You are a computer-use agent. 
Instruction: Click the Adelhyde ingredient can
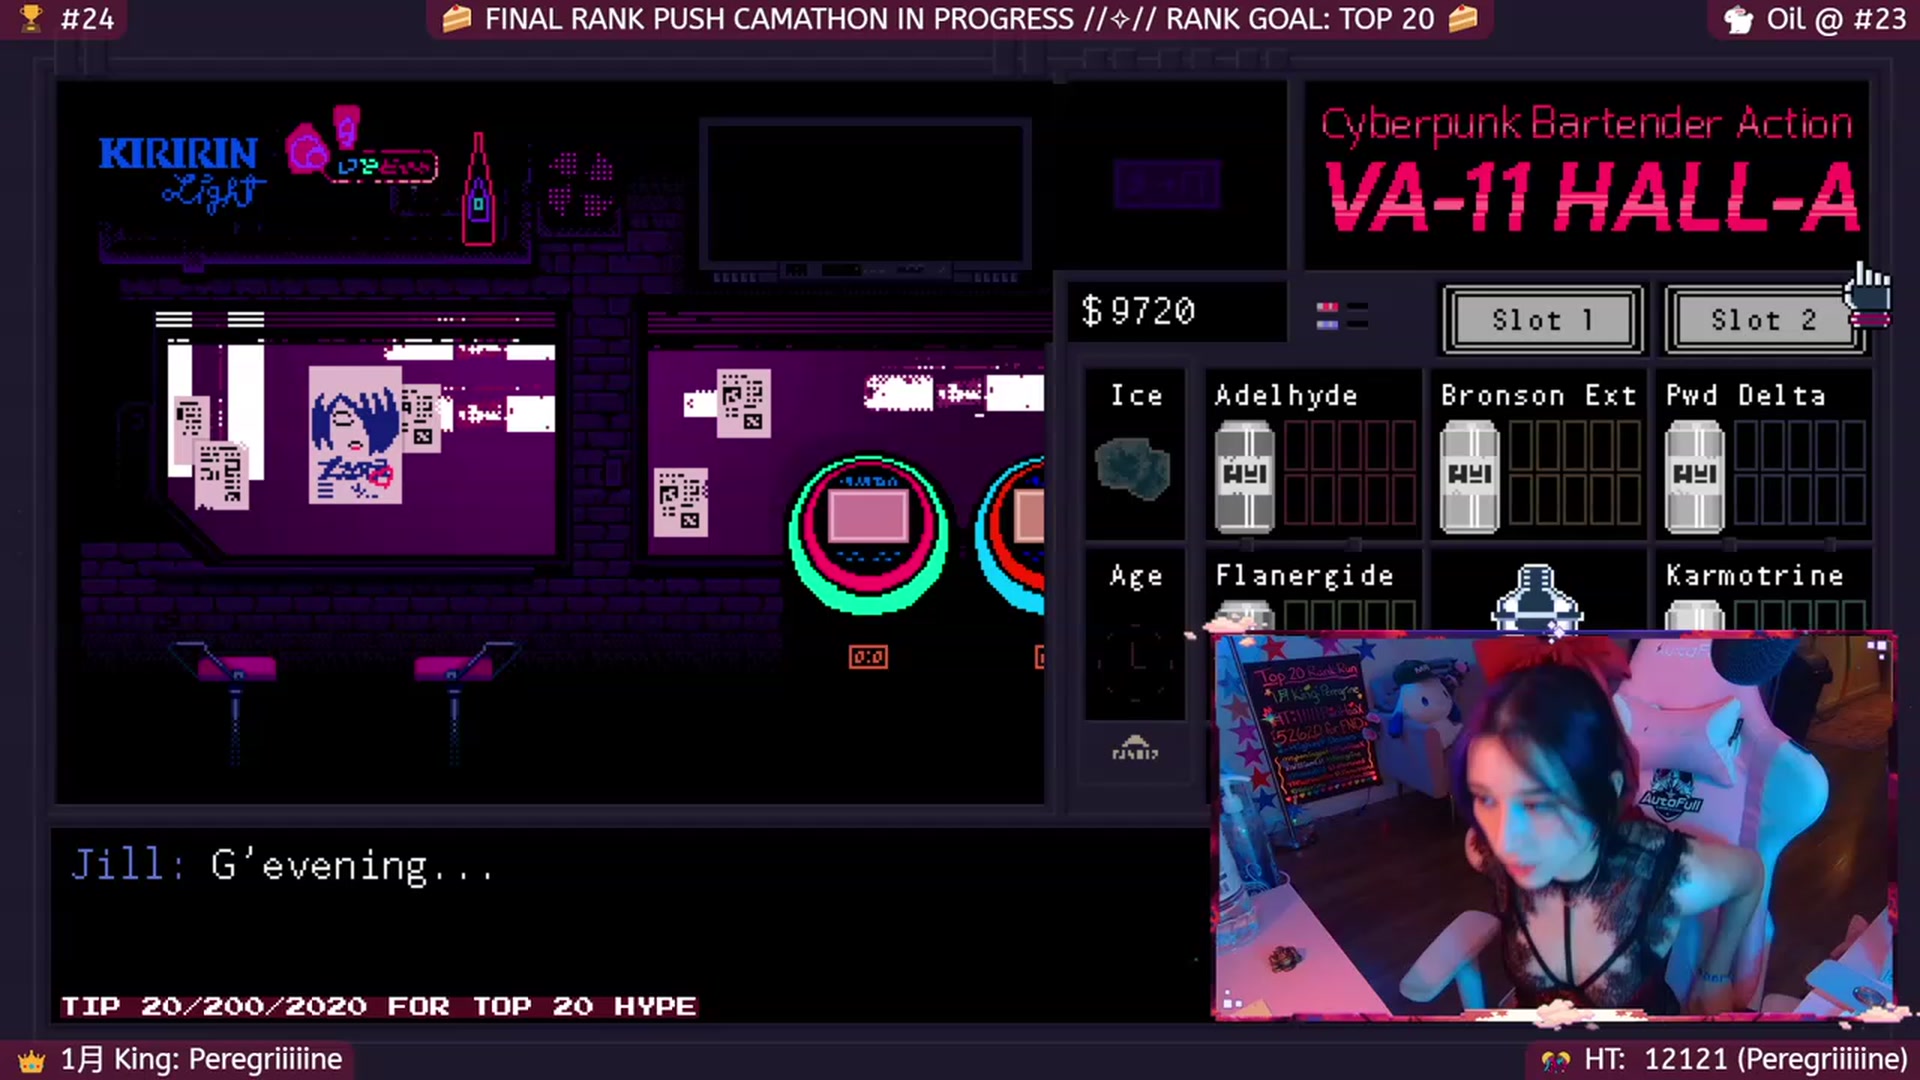point(1244,476)
